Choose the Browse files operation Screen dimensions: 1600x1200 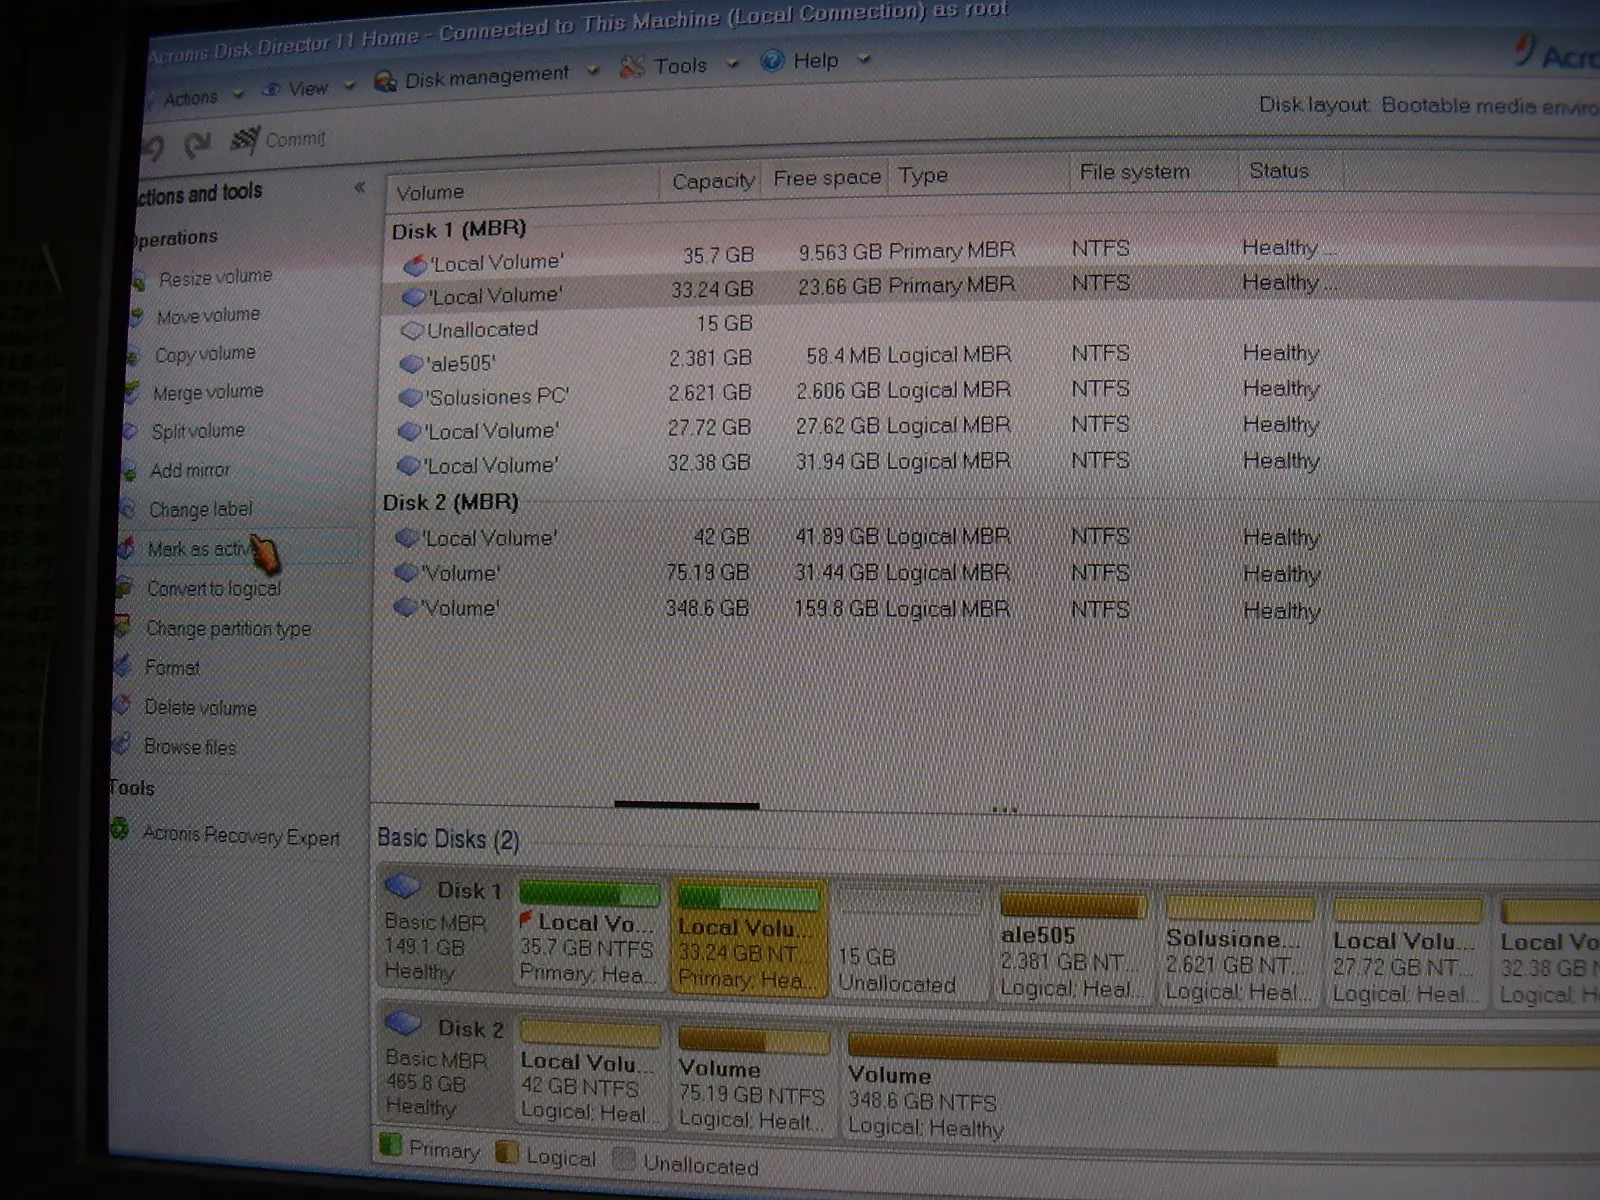coord(189,747)
